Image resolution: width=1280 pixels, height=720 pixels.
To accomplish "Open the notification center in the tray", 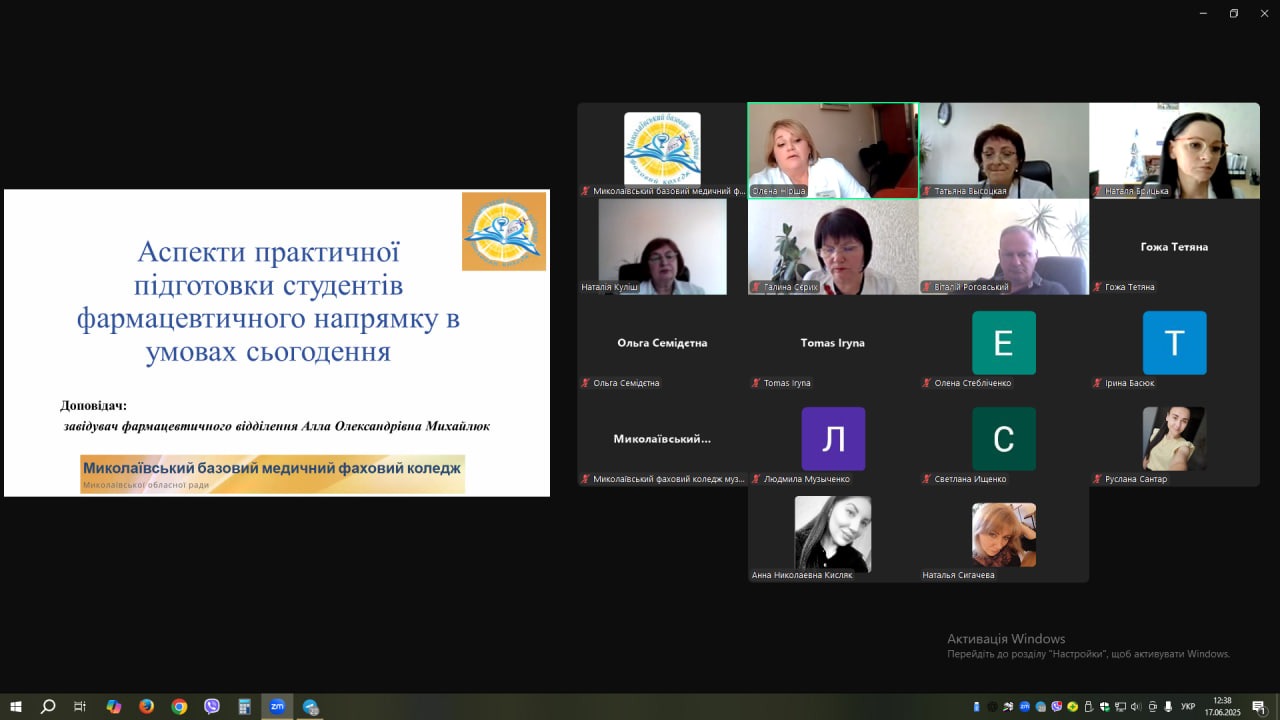I will 1258,707.
